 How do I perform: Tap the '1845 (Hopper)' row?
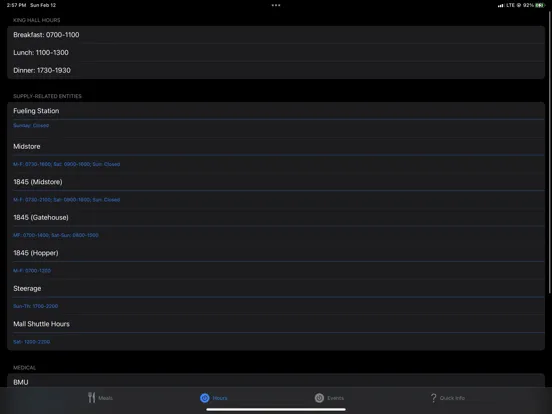pos(276,253)
